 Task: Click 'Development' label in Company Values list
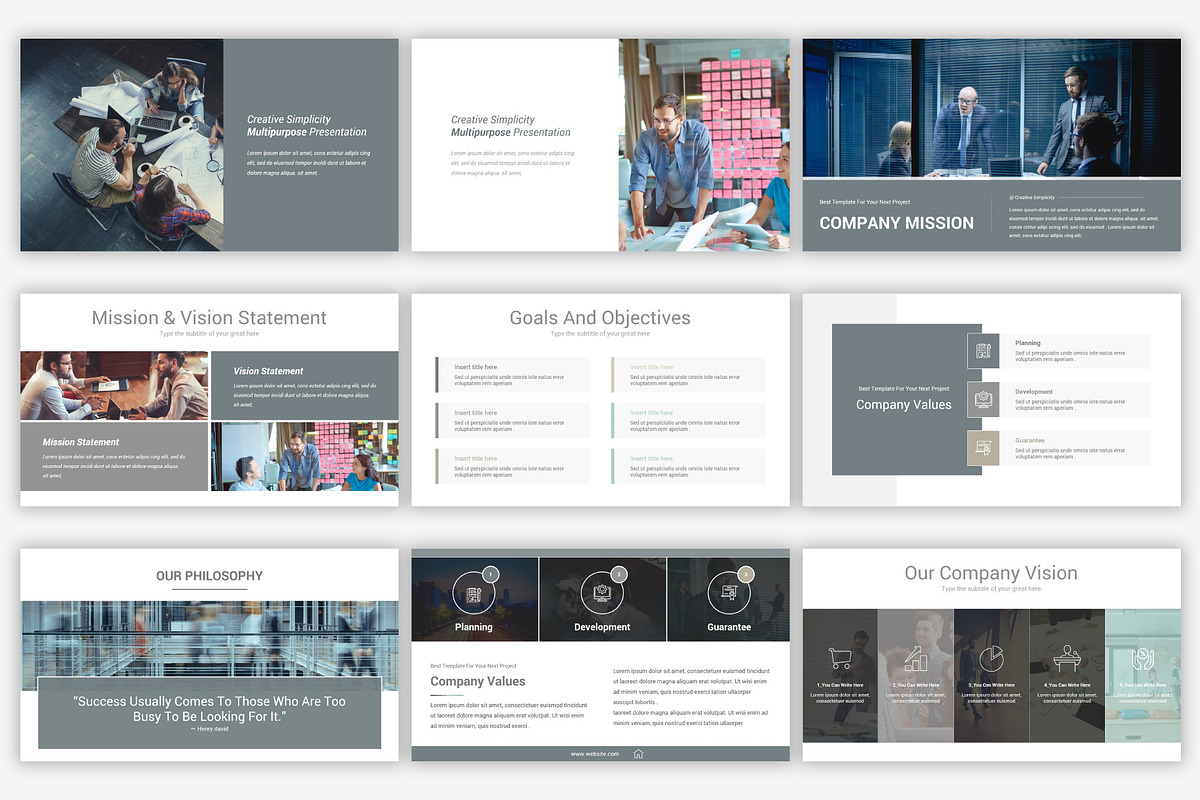point(1034,392)
